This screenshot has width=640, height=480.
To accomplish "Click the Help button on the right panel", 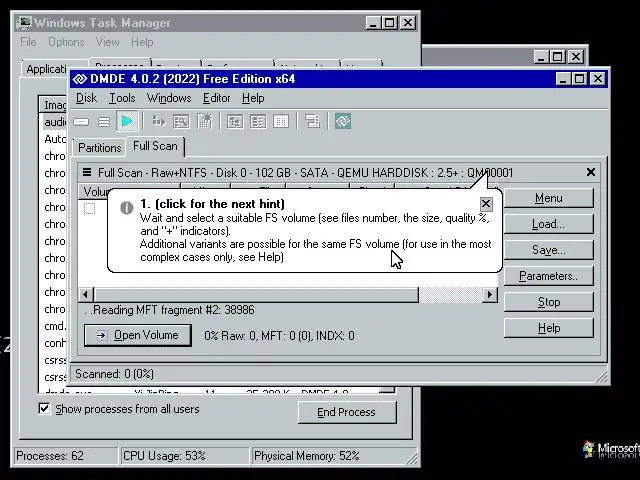I will [x=549, y=328].
